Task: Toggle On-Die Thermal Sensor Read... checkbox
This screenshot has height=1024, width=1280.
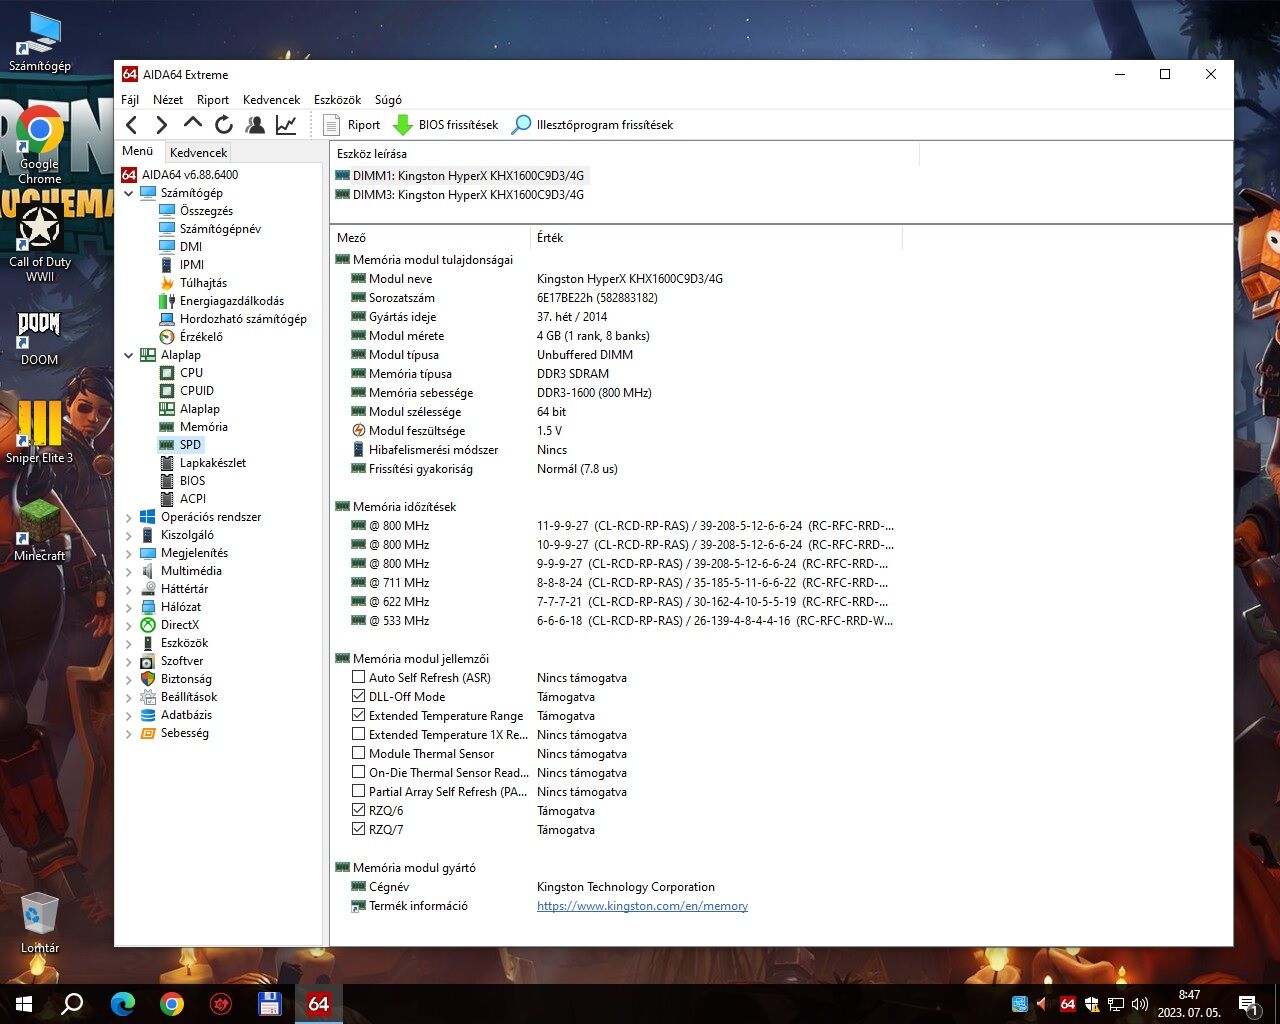Action: coord(358,772)
